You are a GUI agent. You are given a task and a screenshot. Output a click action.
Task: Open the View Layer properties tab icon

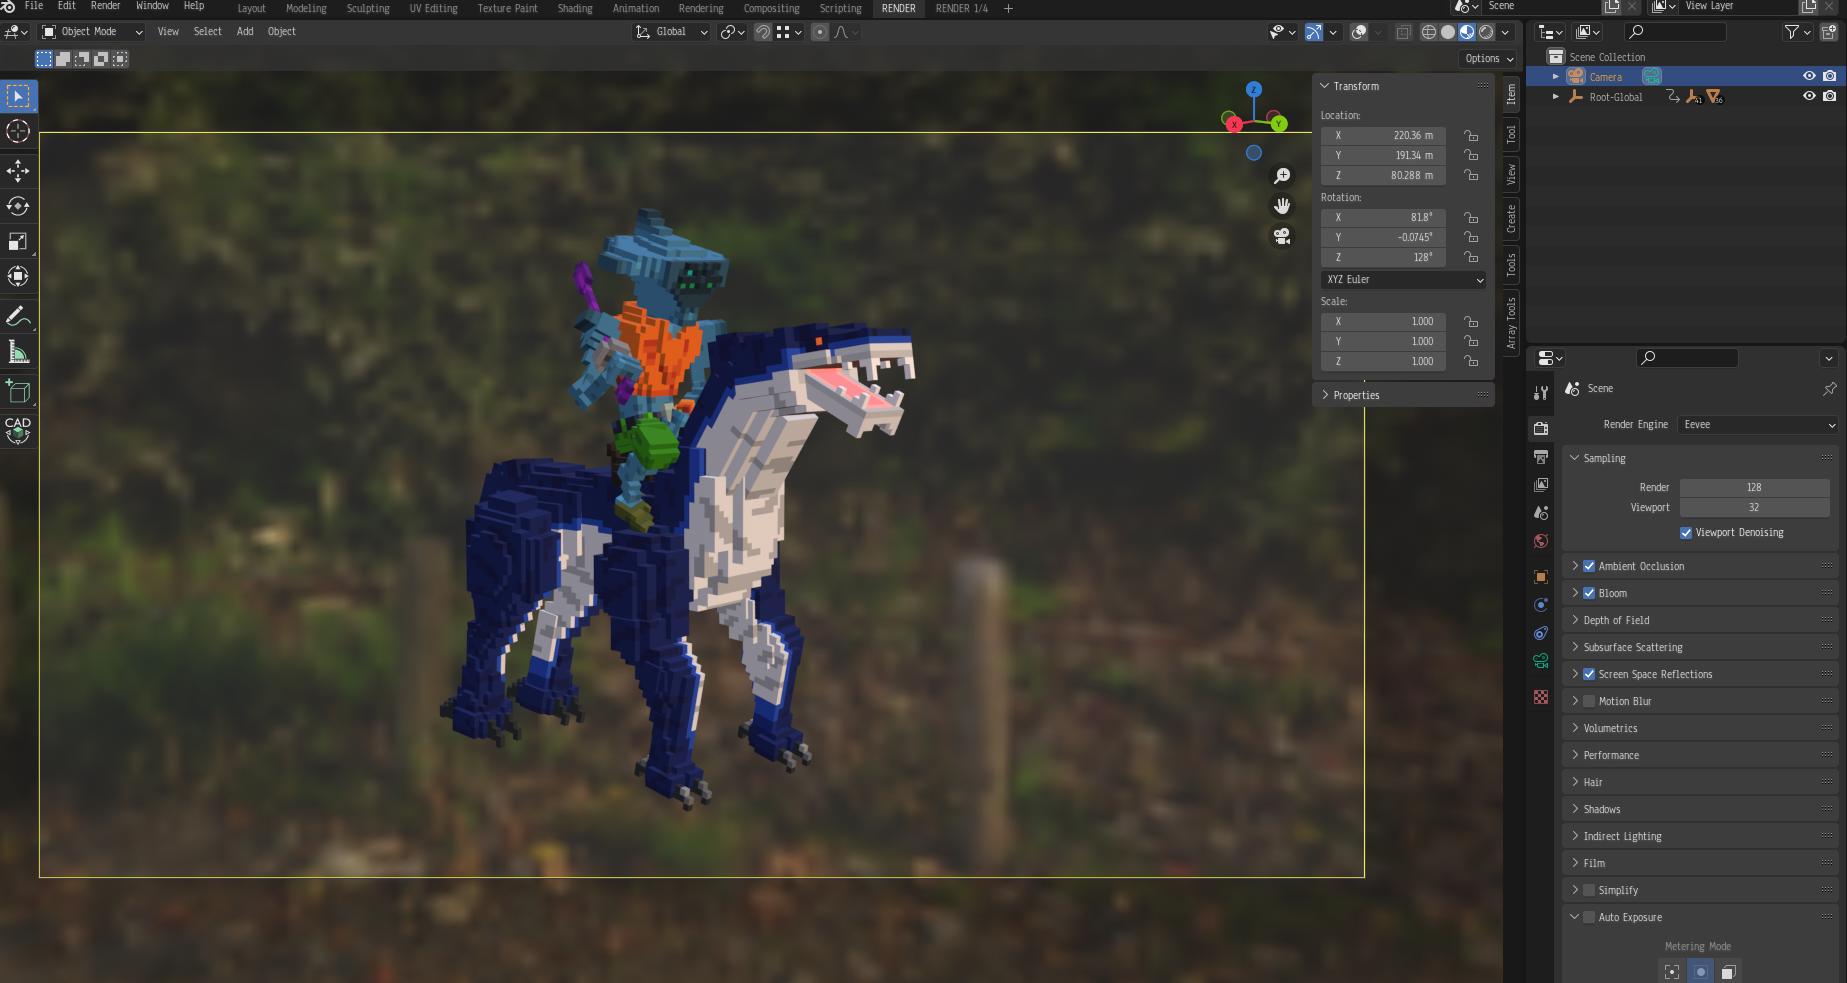coord(1541,485)
